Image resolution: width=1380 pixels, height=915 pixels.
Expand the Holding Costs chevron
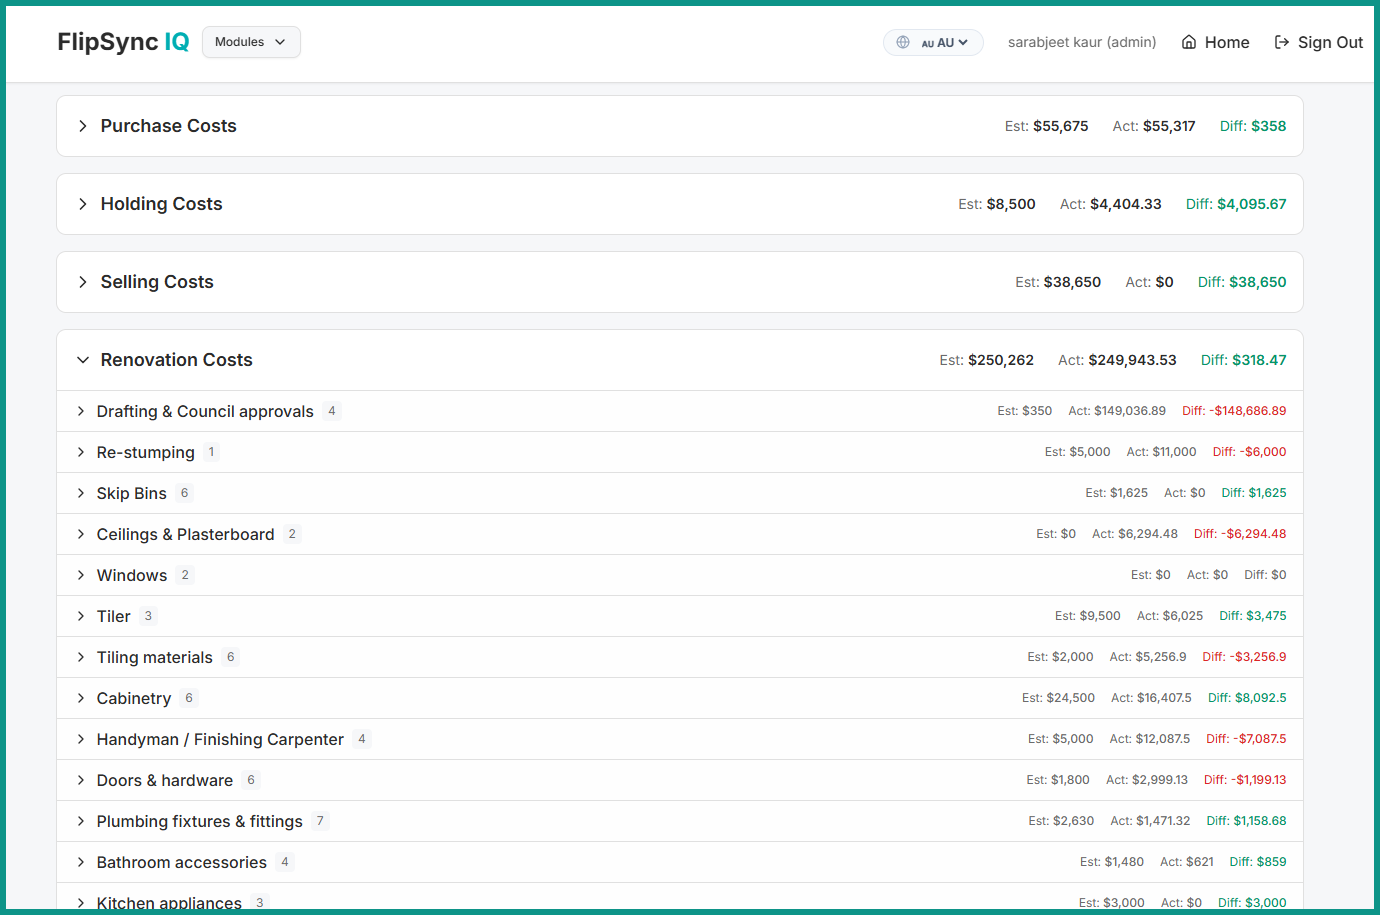83,204
